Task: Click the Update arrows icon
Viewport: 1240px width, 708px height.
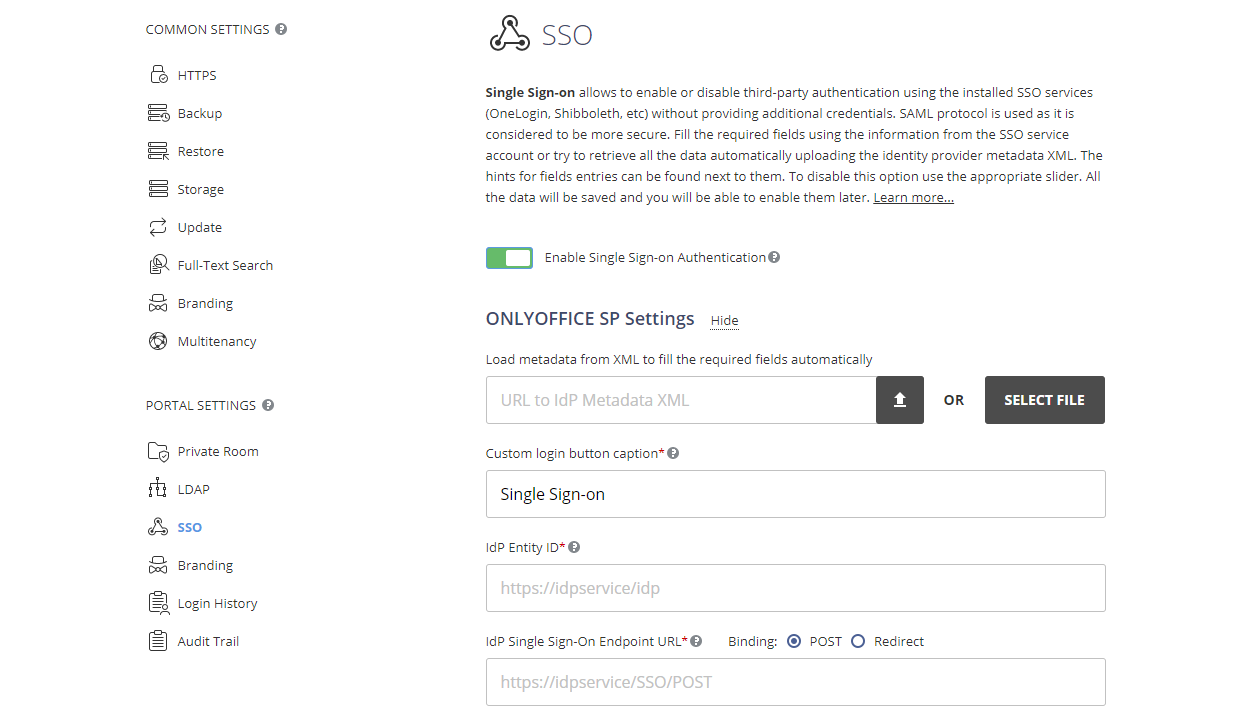Action: 158,227
